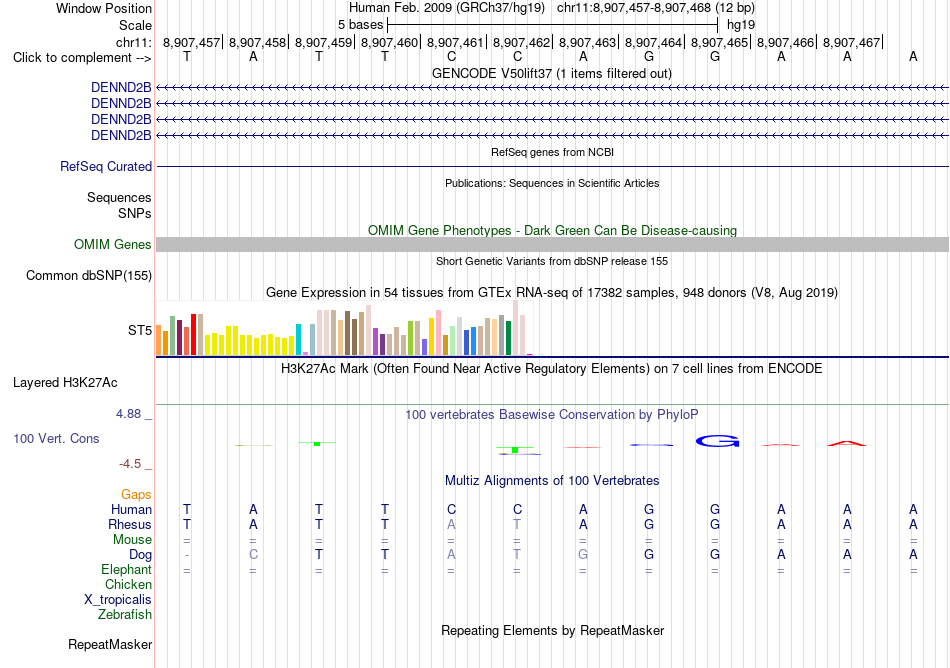Screen dimensions: 950x668
Task: Click the RefSeq genes from NCBI title
Action: point(552,152)
